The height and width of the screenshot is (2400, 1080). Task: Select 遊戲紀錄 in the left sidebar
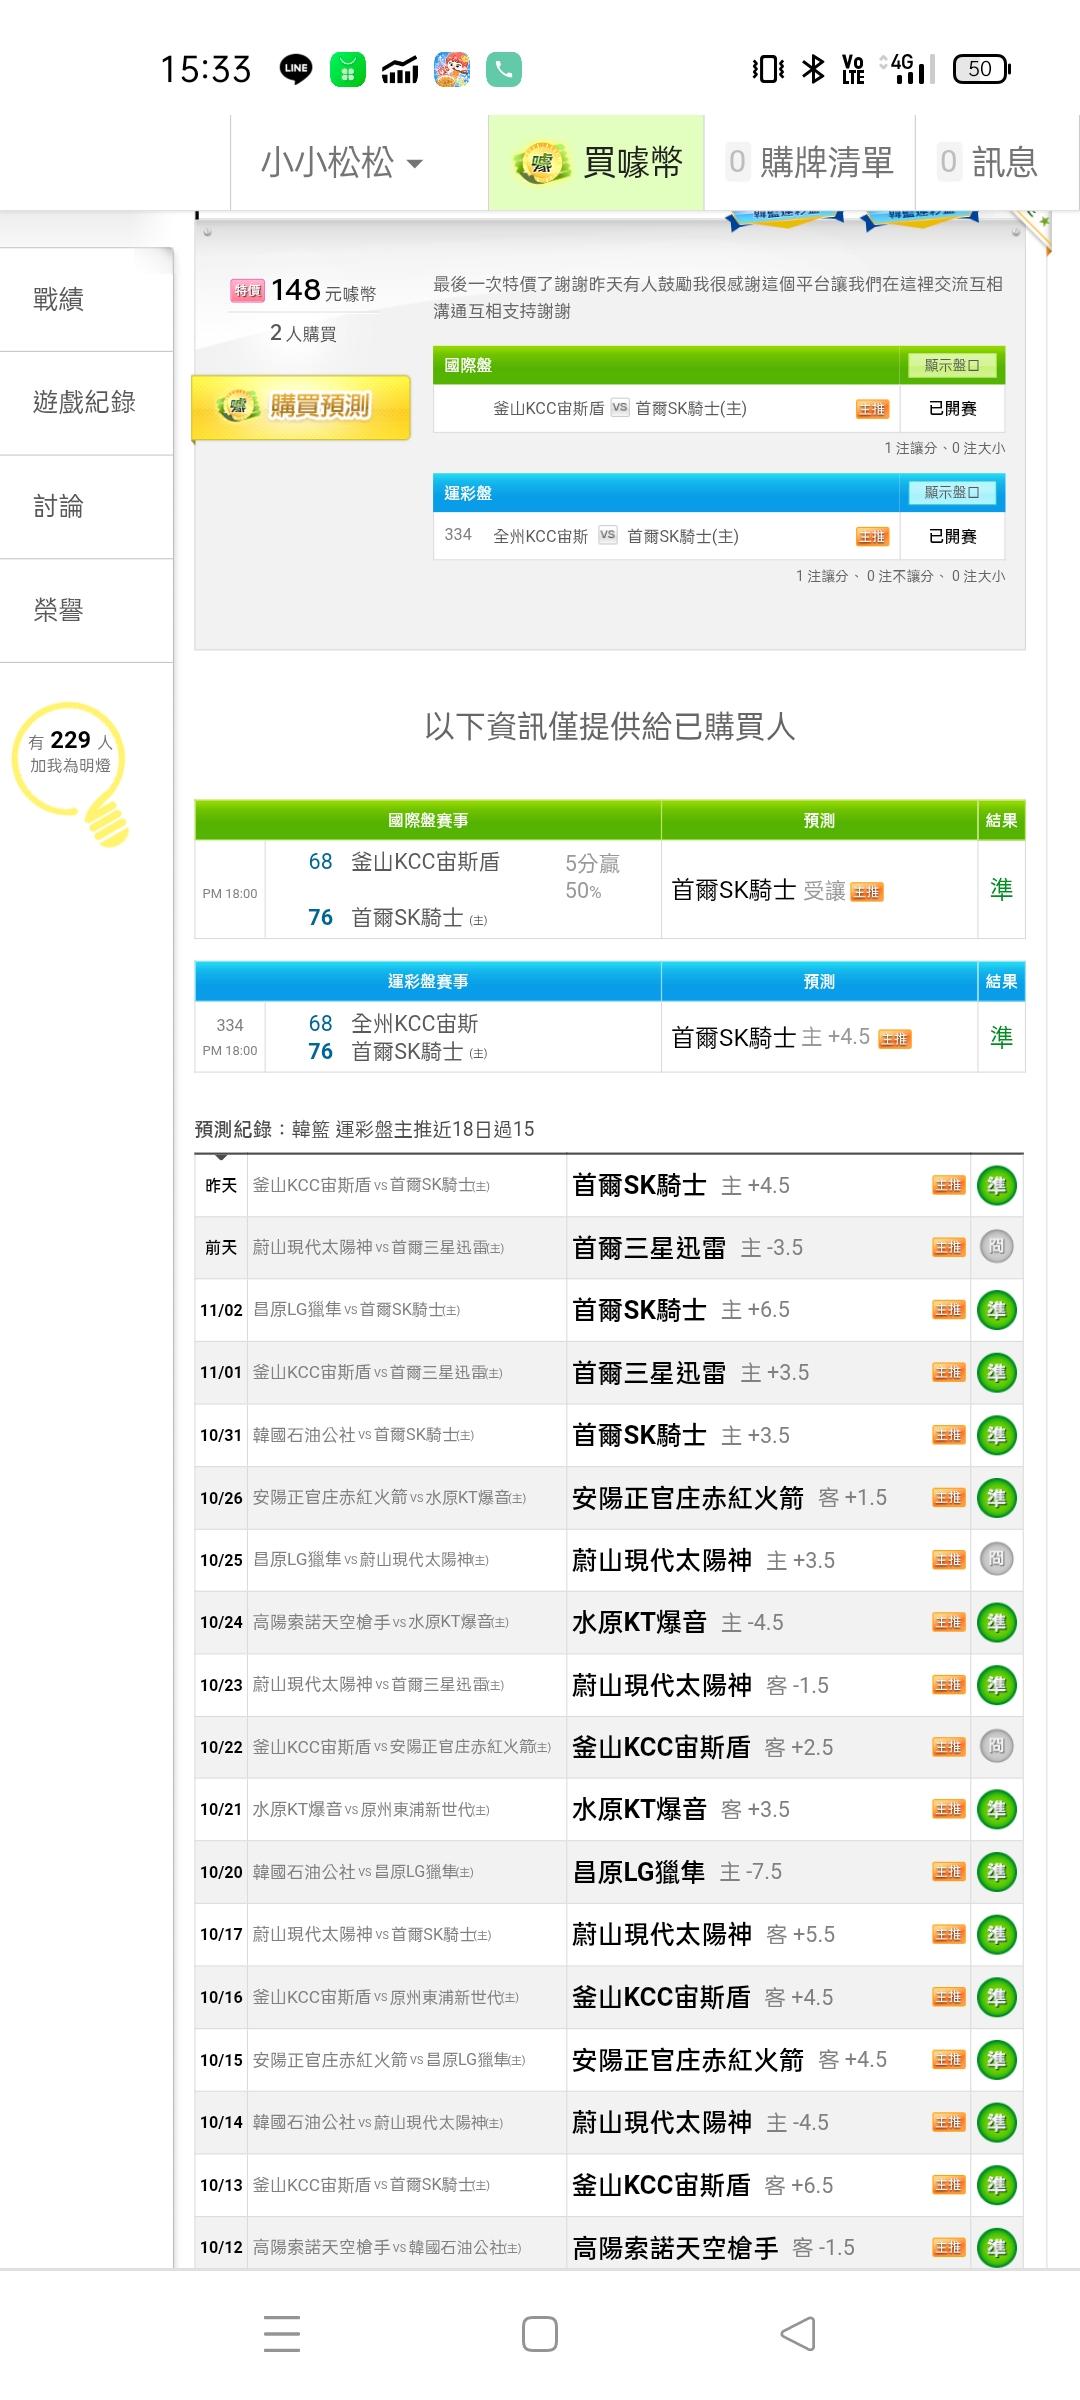coord(84,402)
